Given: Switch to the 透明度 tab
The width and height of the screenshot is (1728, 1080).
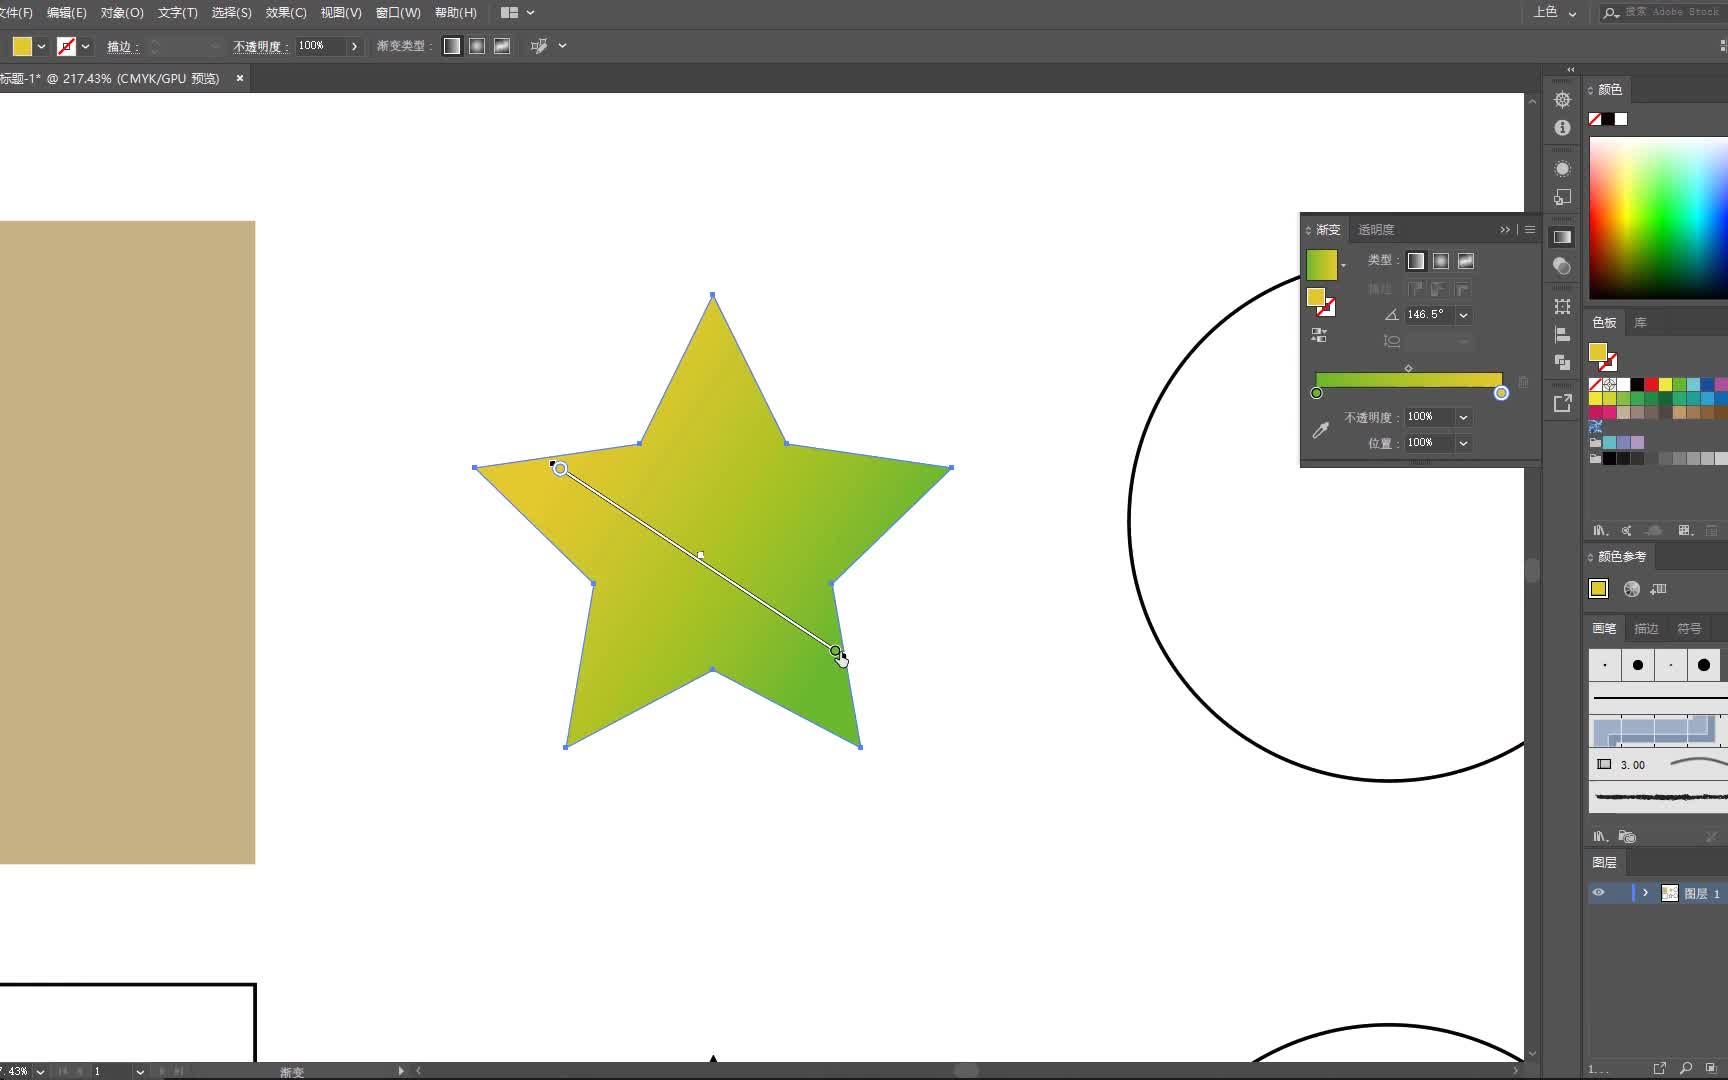Looking at the screenshot, I should pos(1376,230).
